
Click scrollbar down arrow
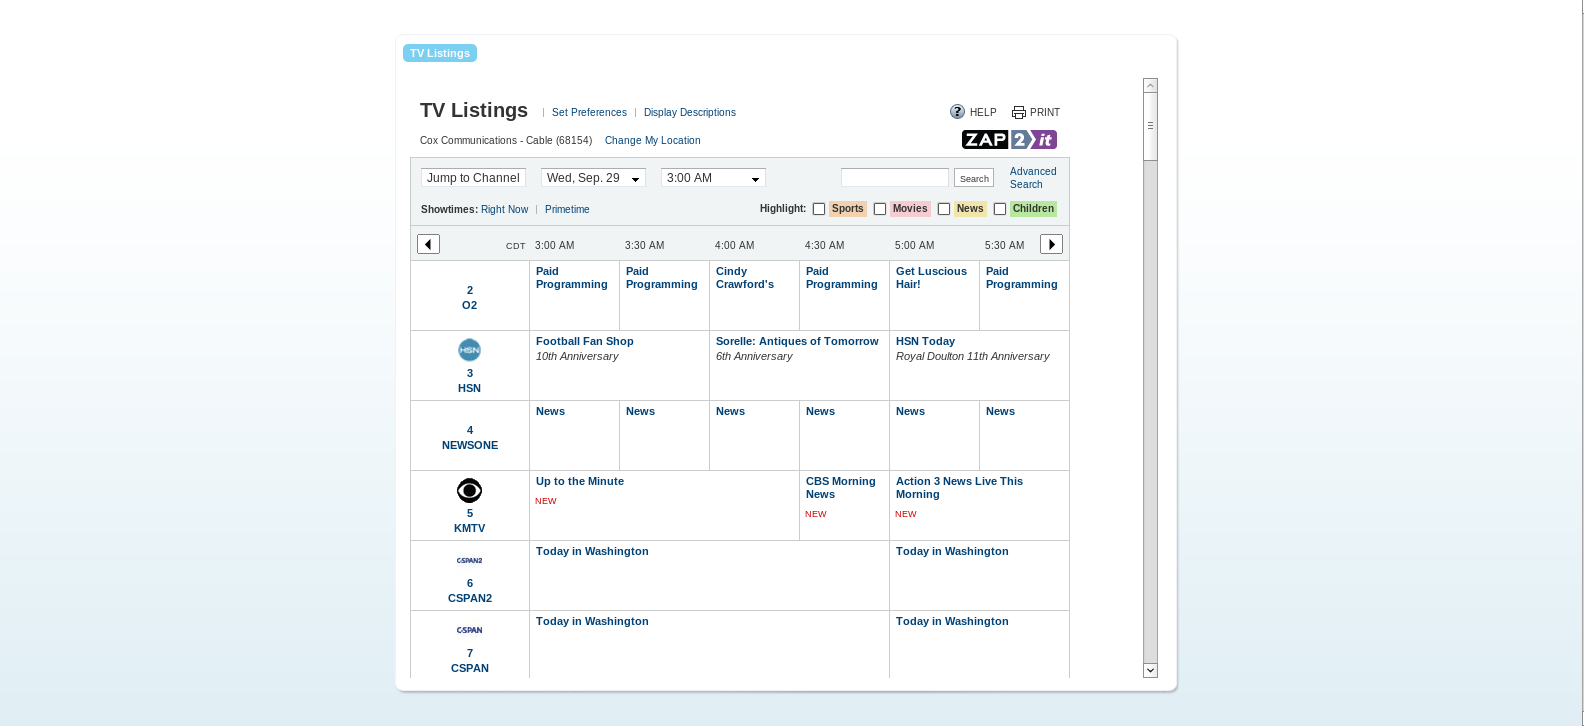[x=1151, y=670]
